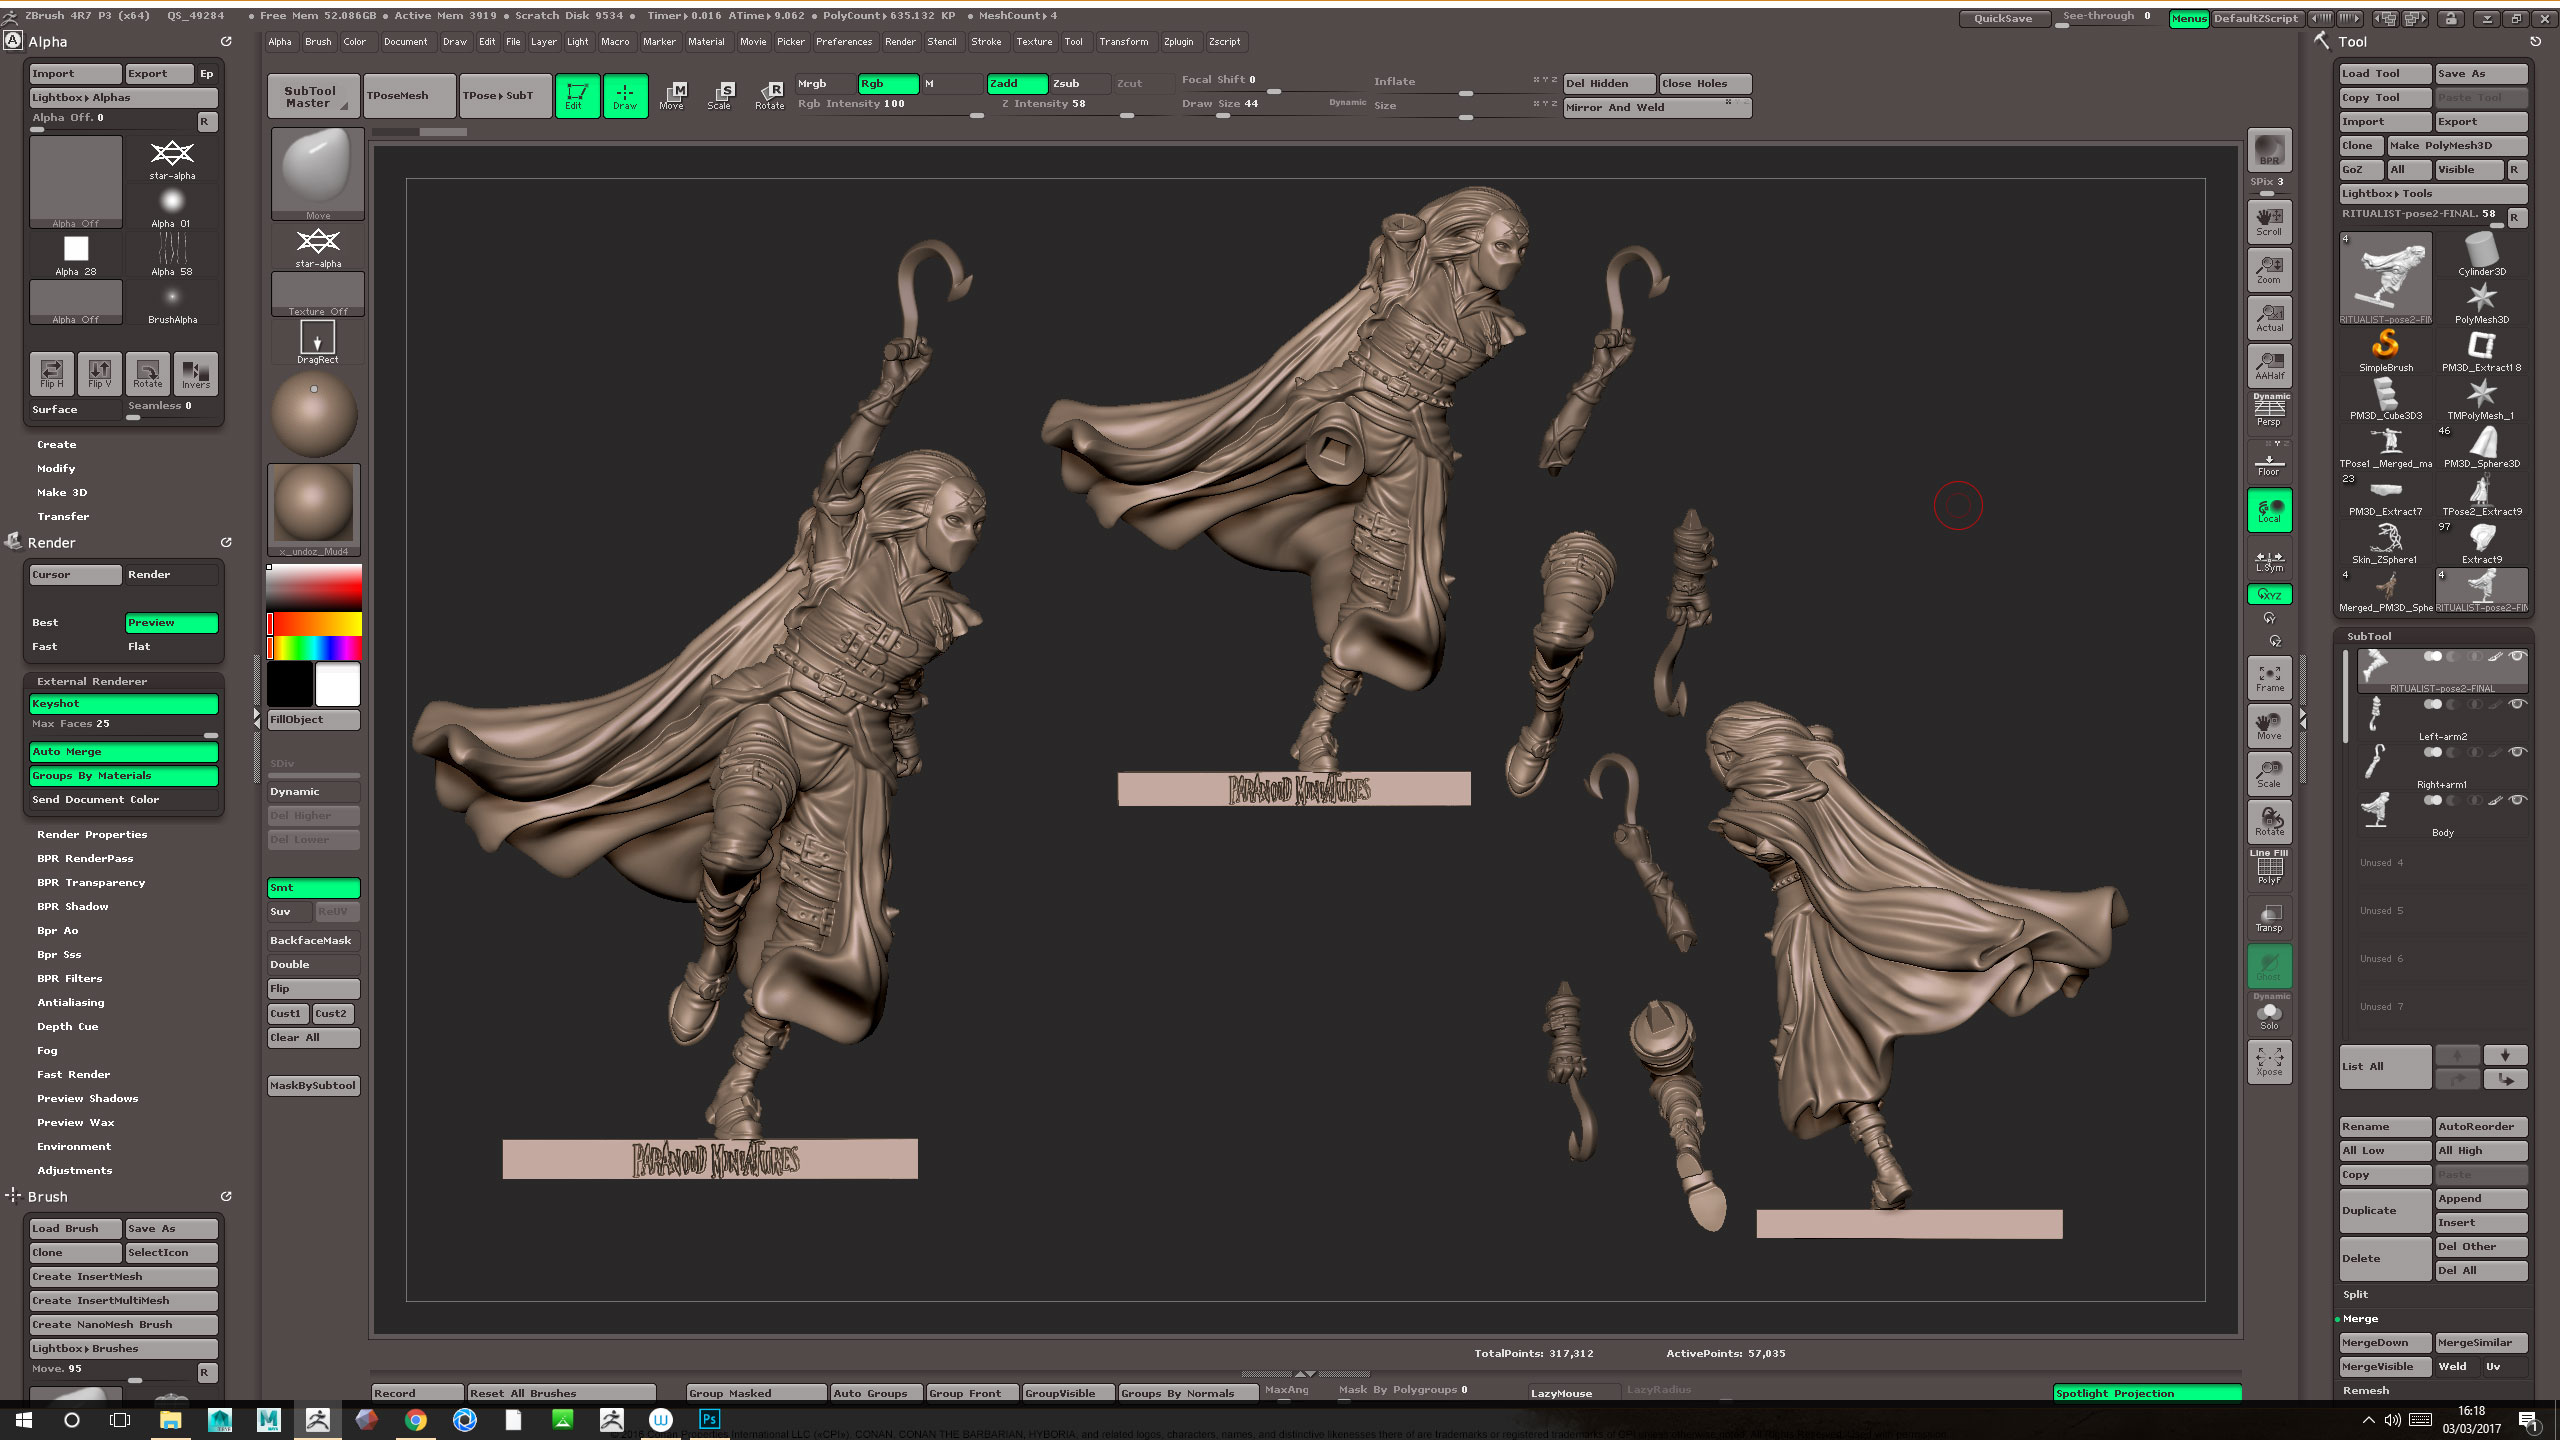The width and height of the screenshot is (2560, 1440).
Task: Select the Cylinder3D tool icon
Action: coord(2482,254)
